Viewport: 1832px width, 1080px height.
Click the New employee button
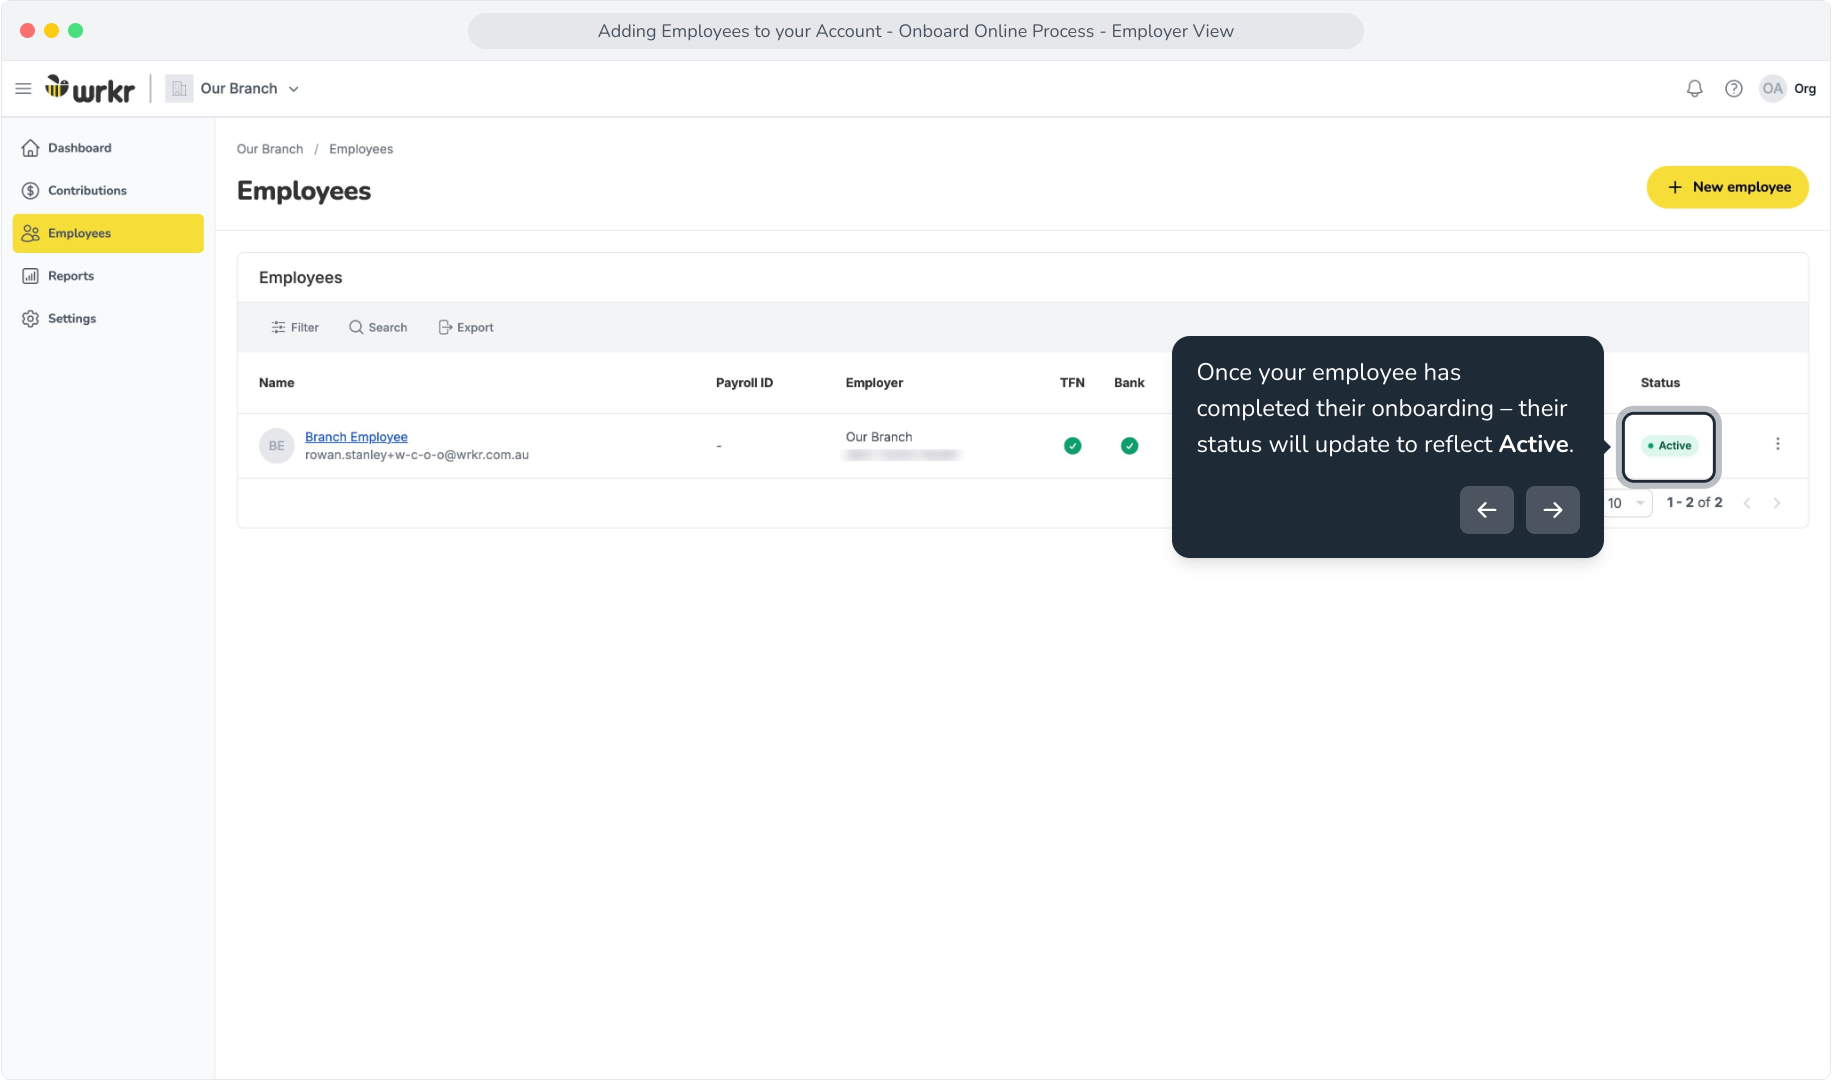click(x=1727, y=187)
